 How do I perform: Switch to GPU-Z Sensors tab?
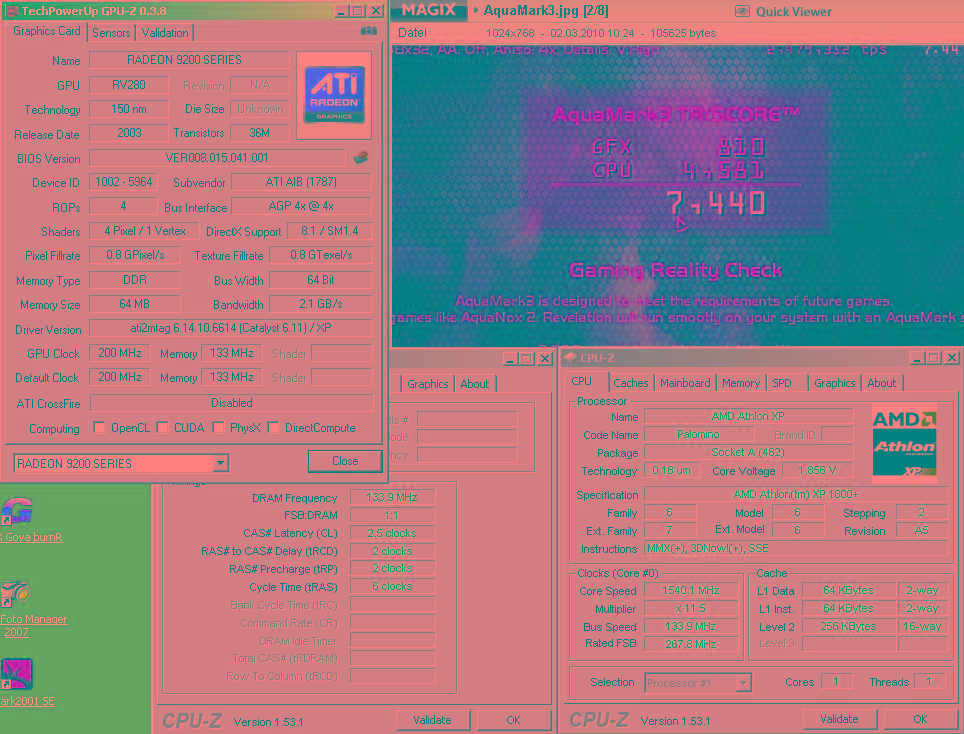pos(111,33)
